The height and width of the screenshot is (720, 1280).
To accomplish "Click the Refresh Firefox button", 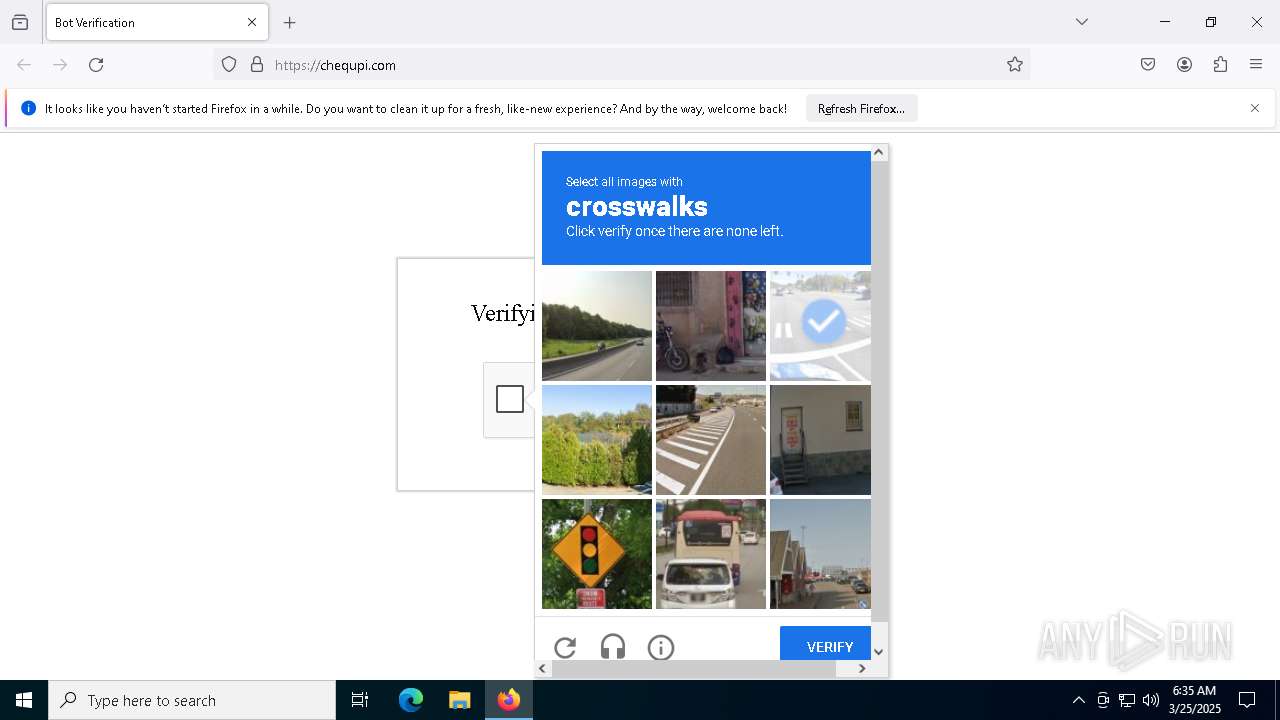I will tap(861, 108).
